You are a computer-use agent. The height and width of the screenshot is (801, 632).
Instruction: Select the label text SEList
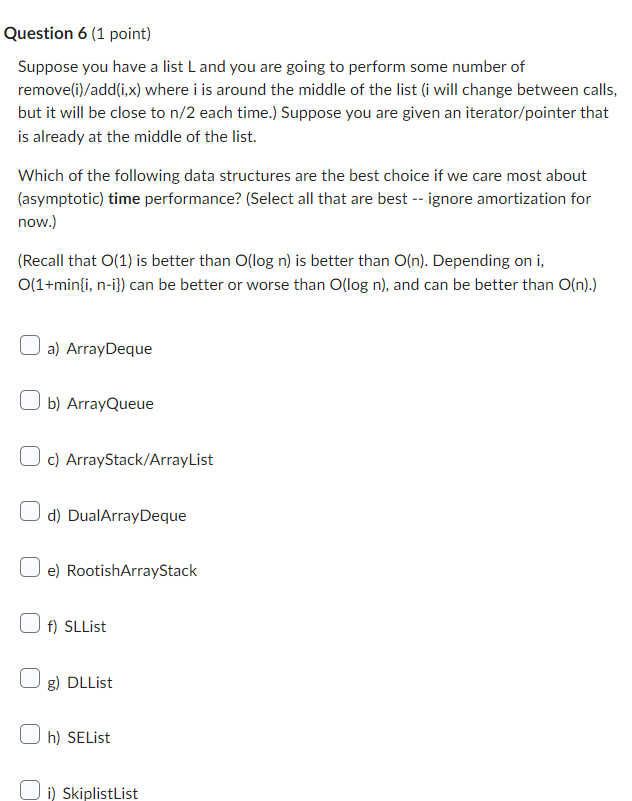click(84, 737)
